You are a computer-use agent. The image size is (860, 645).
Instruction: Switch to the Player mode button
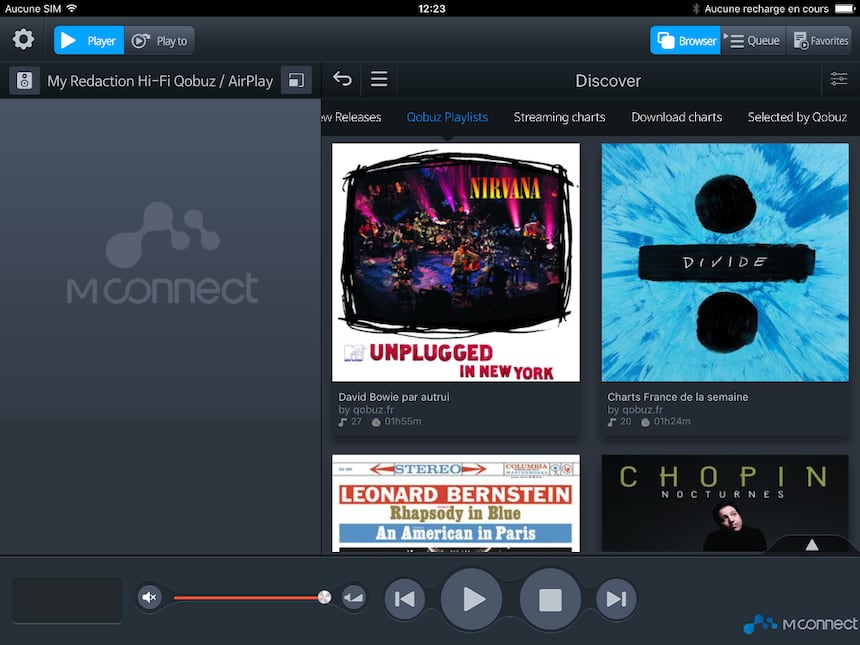coord(89,41)
